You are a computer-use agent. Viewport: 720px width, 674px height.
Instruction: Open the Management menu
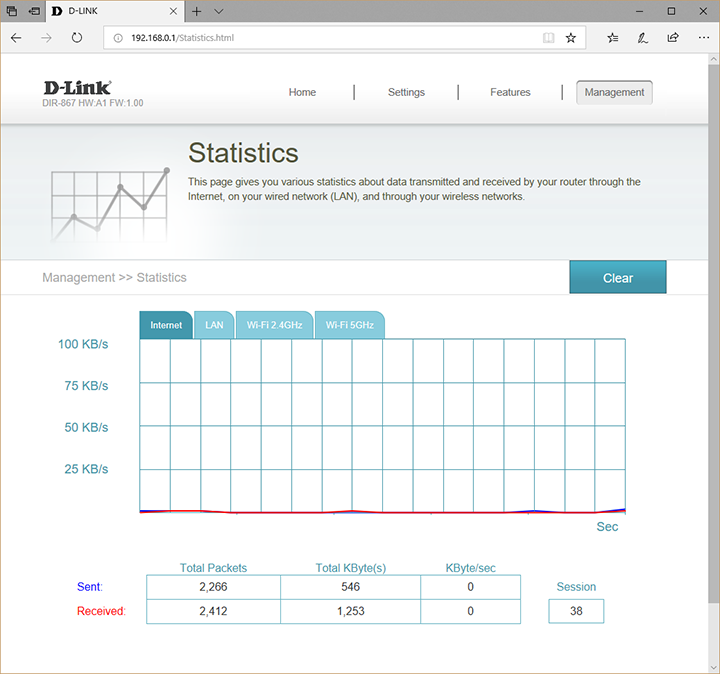[x=614, y=92]
